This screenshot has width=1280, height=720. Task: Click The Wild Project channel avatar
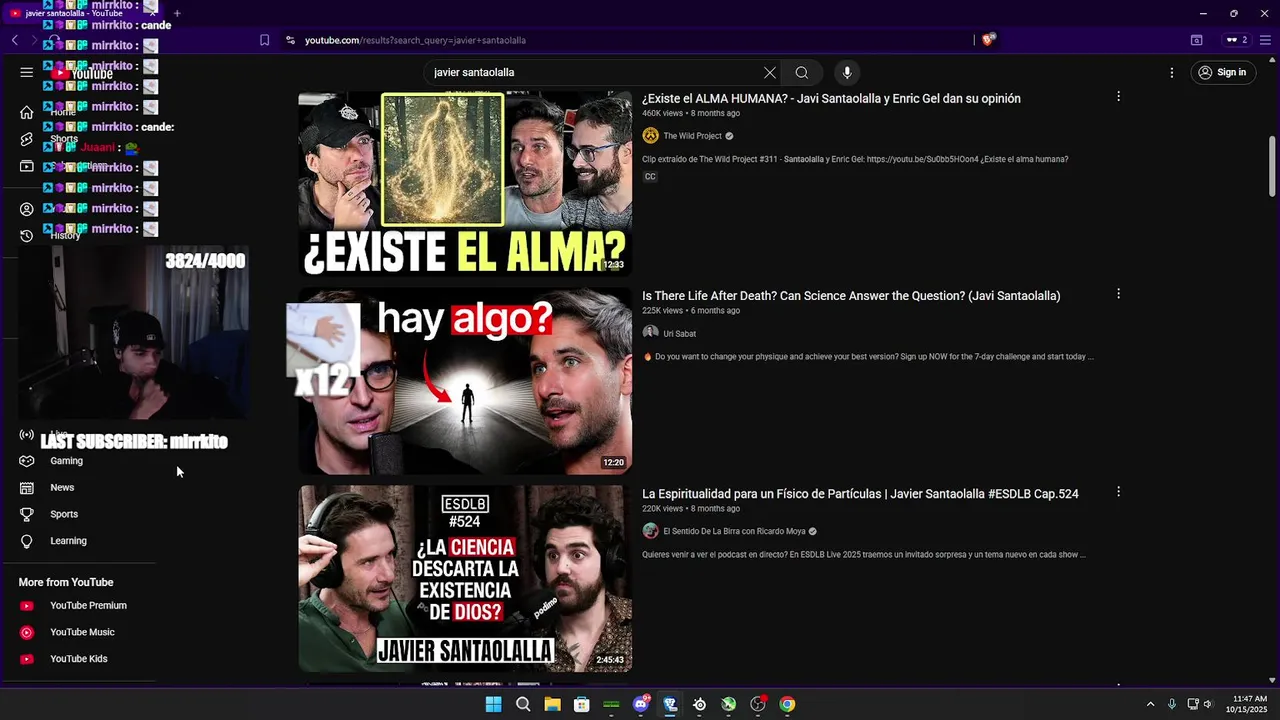[x=650, y=136]
